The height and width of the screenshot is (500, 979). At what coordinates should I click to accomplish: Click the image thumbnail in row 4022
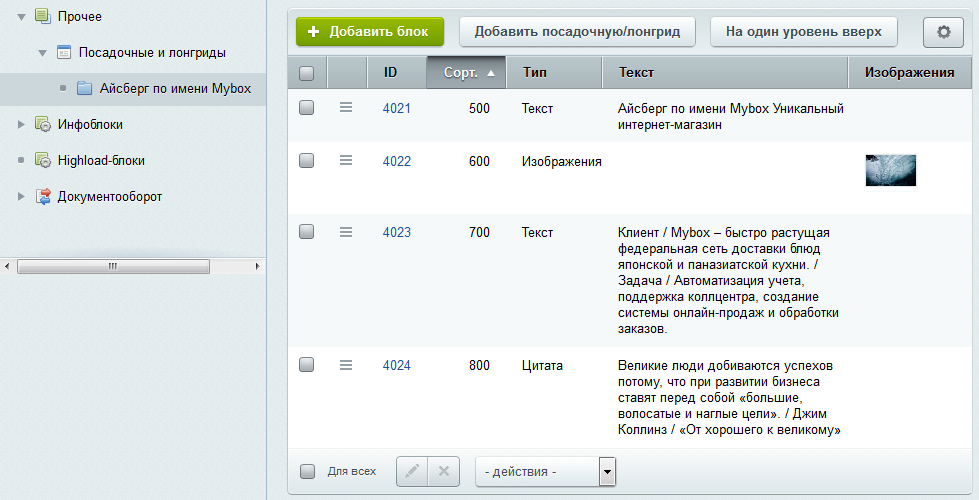tap(891, 170)
